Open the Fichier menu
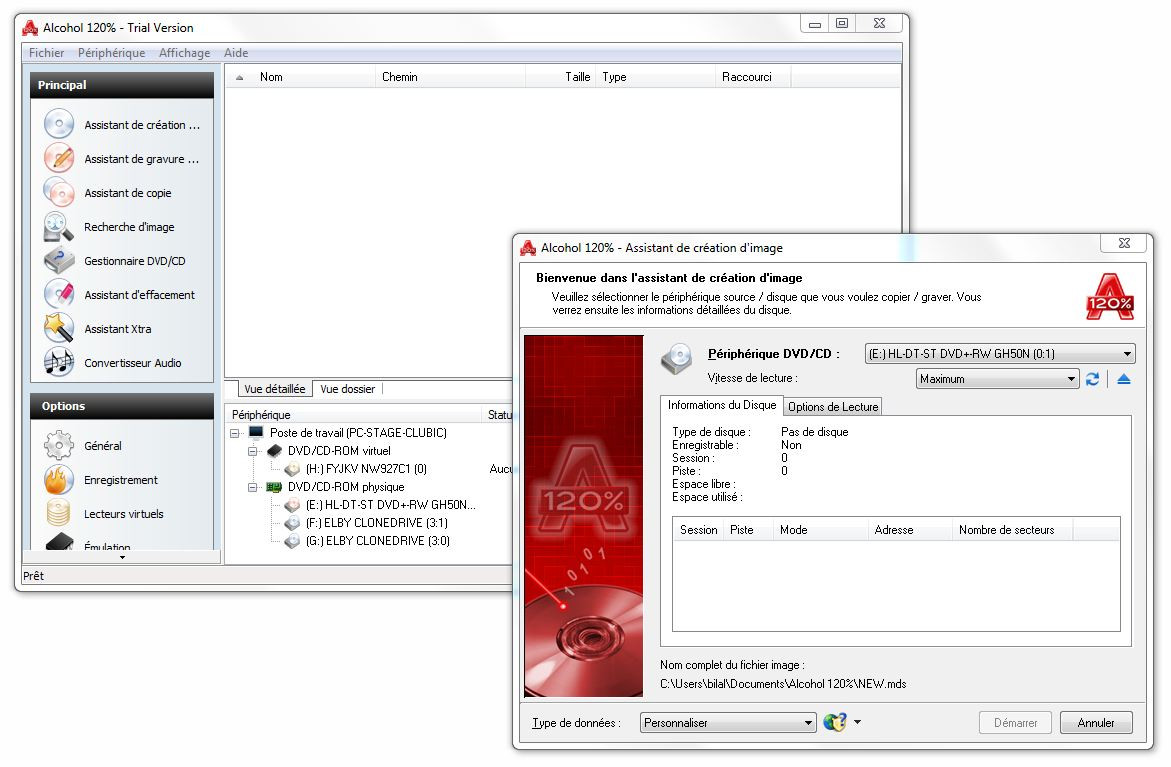1171x767 pixels. tap(46, 53)
